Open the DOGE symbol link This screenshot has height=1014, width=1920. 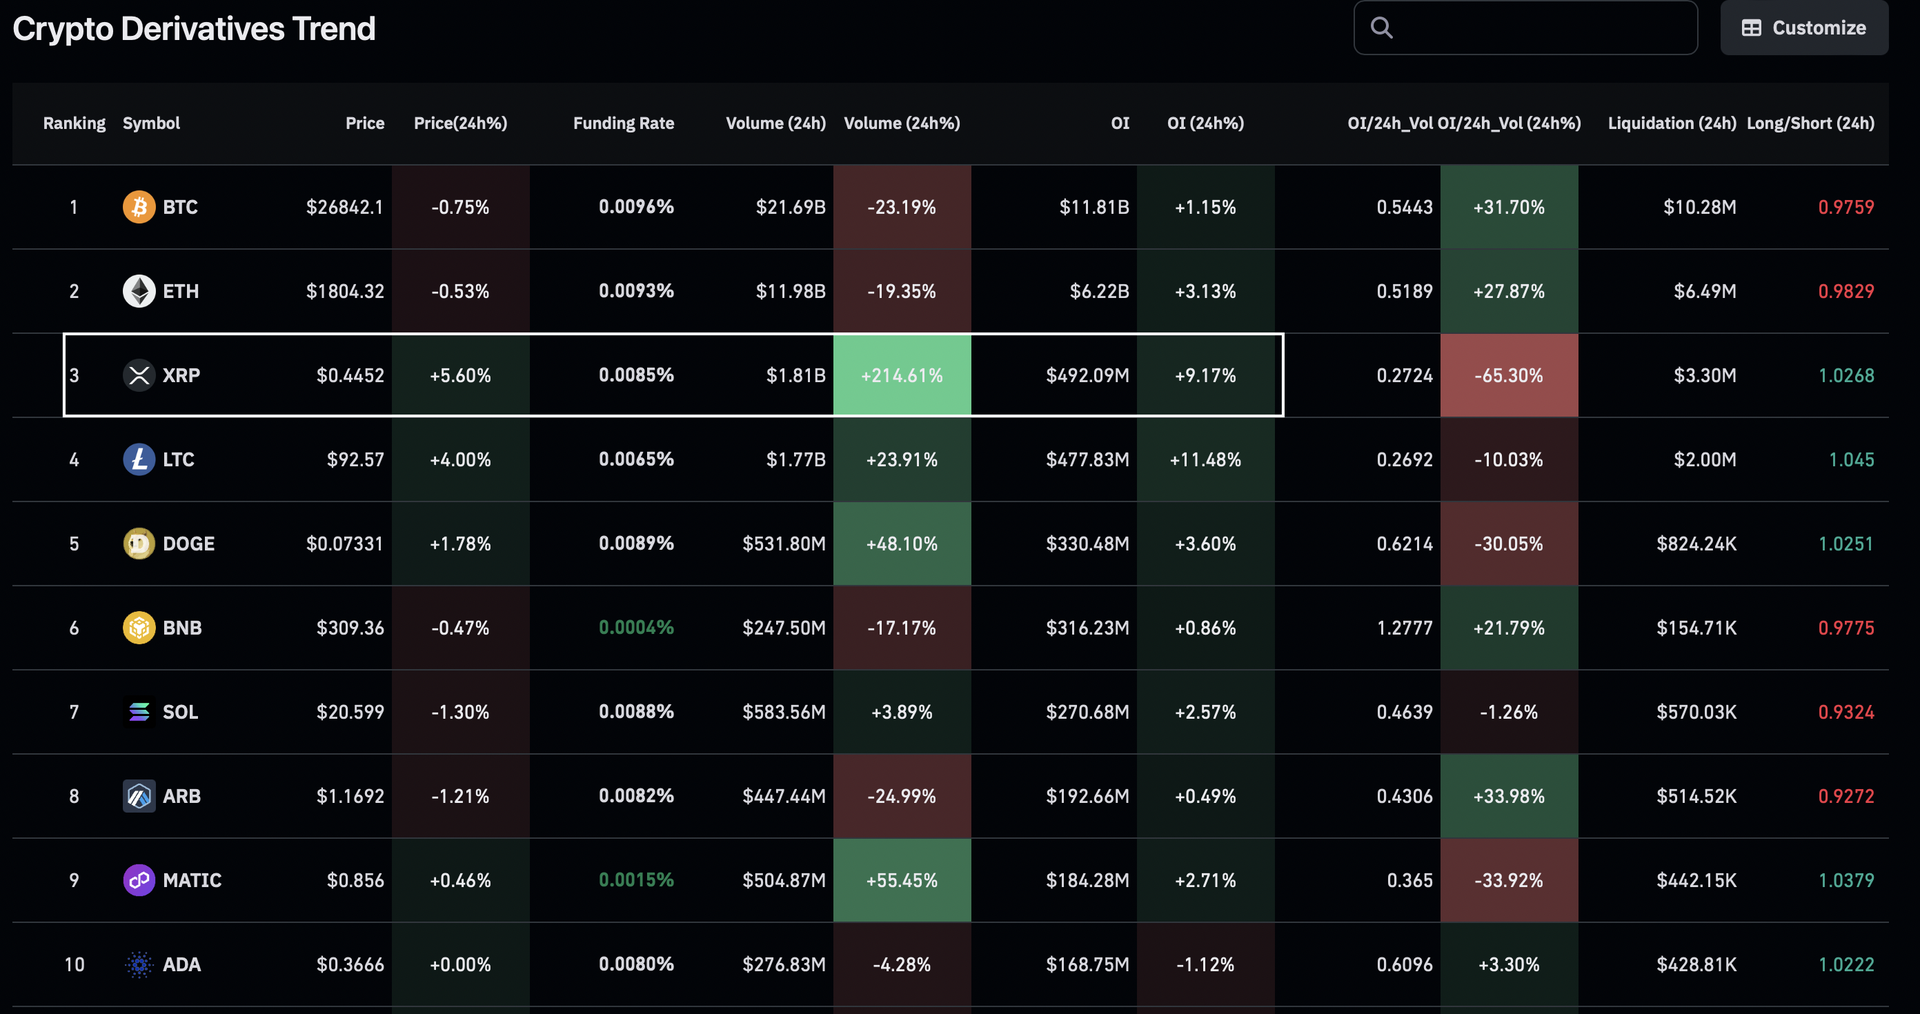(189, 543)
